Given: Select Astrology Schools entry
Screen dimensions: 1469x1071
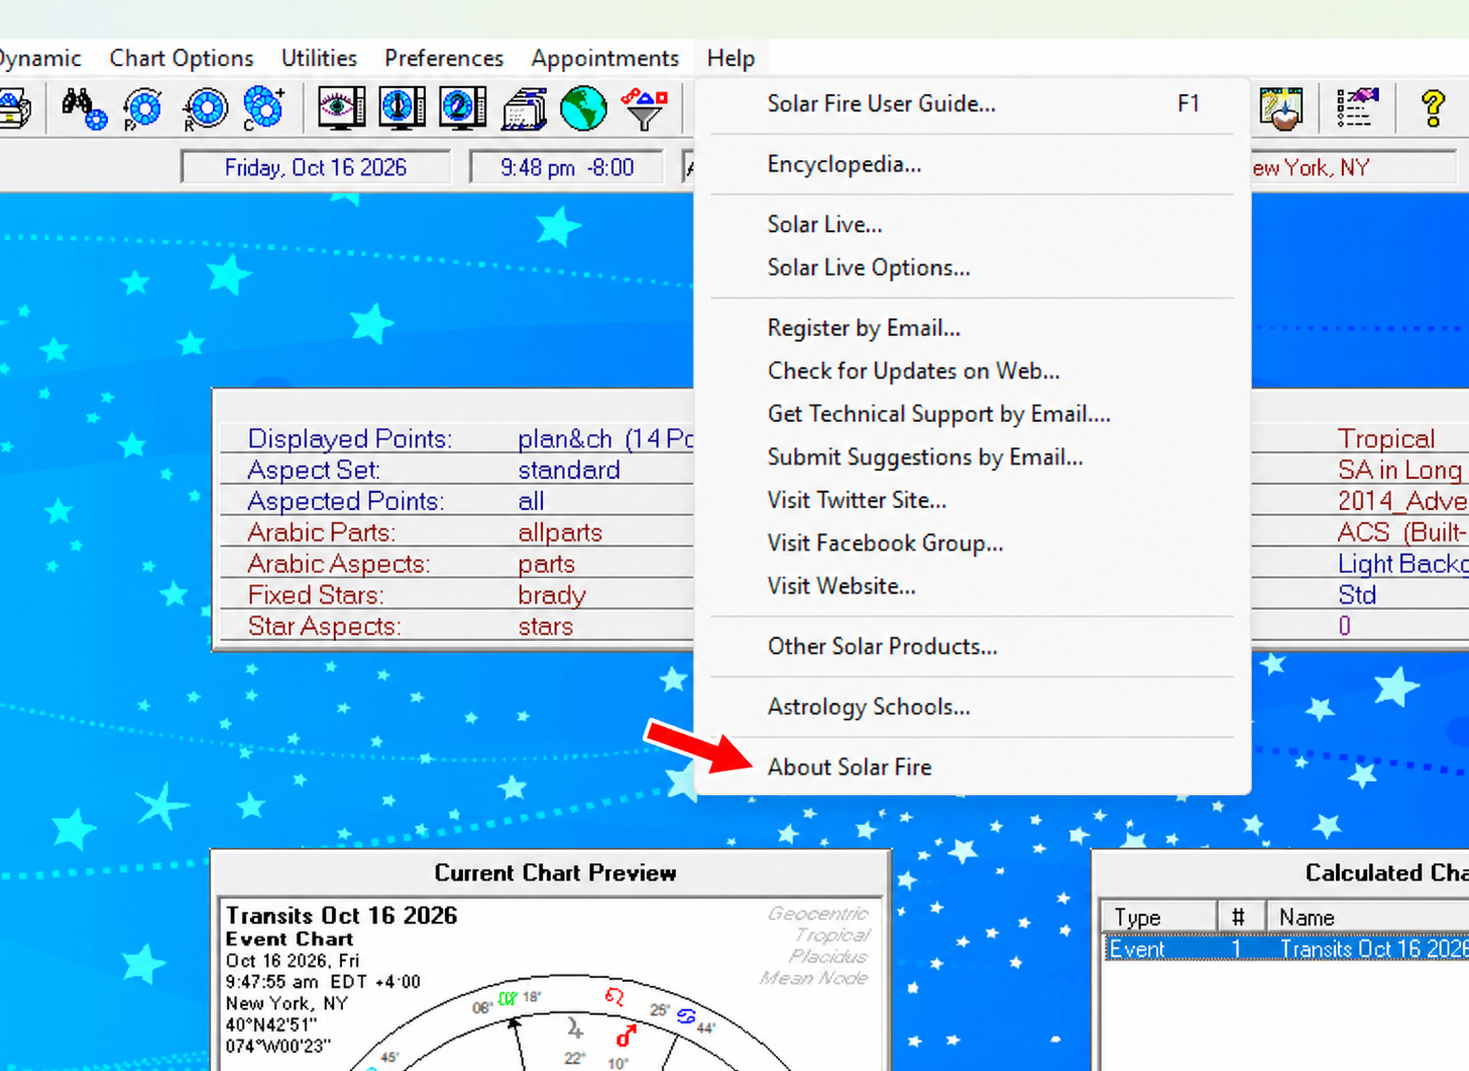Looking at the screenshot, I should pos(971,707).
